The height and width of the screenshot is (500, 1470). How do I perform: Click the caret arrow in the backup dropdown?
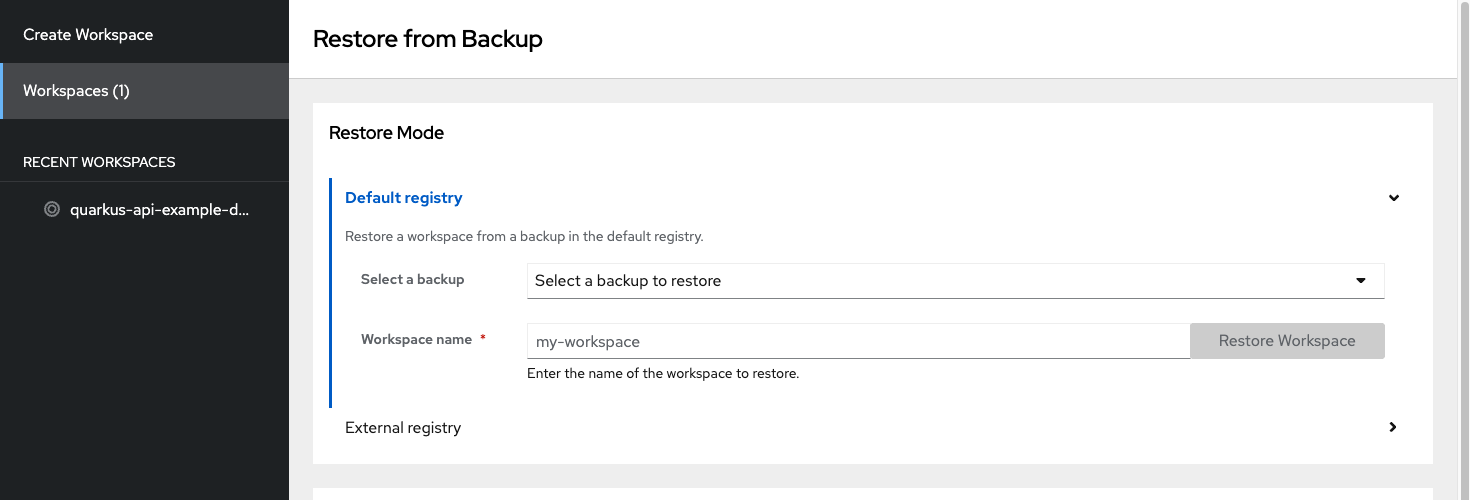coord(1360,281)
